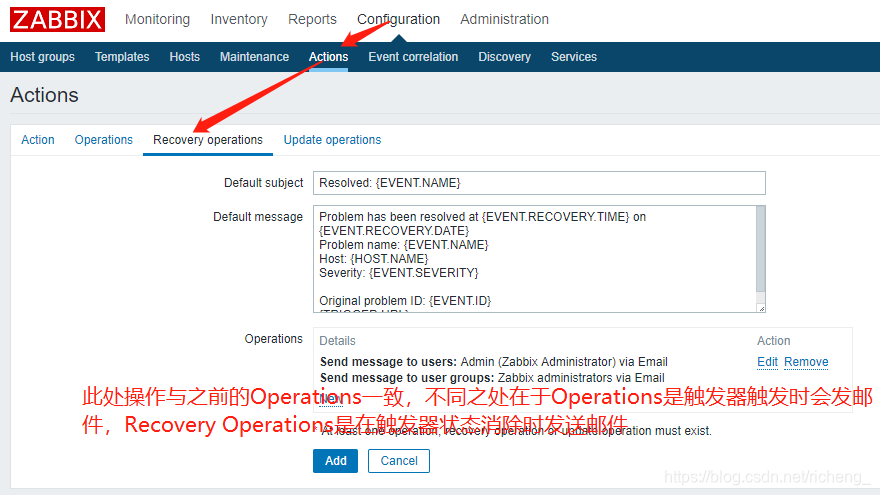Switch to the Action tab

[38, 140]
